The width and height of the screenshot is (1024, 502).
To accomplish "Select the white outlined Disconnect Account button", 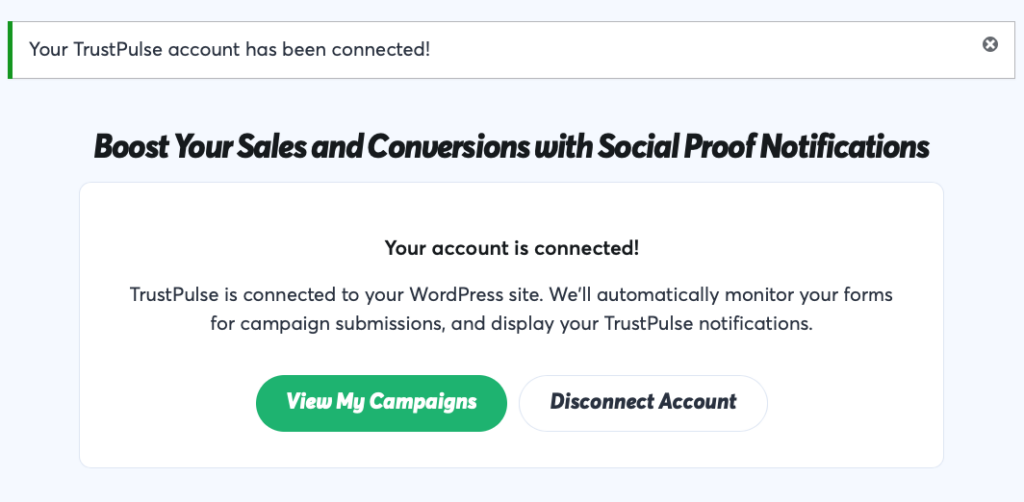I will 643,403.
